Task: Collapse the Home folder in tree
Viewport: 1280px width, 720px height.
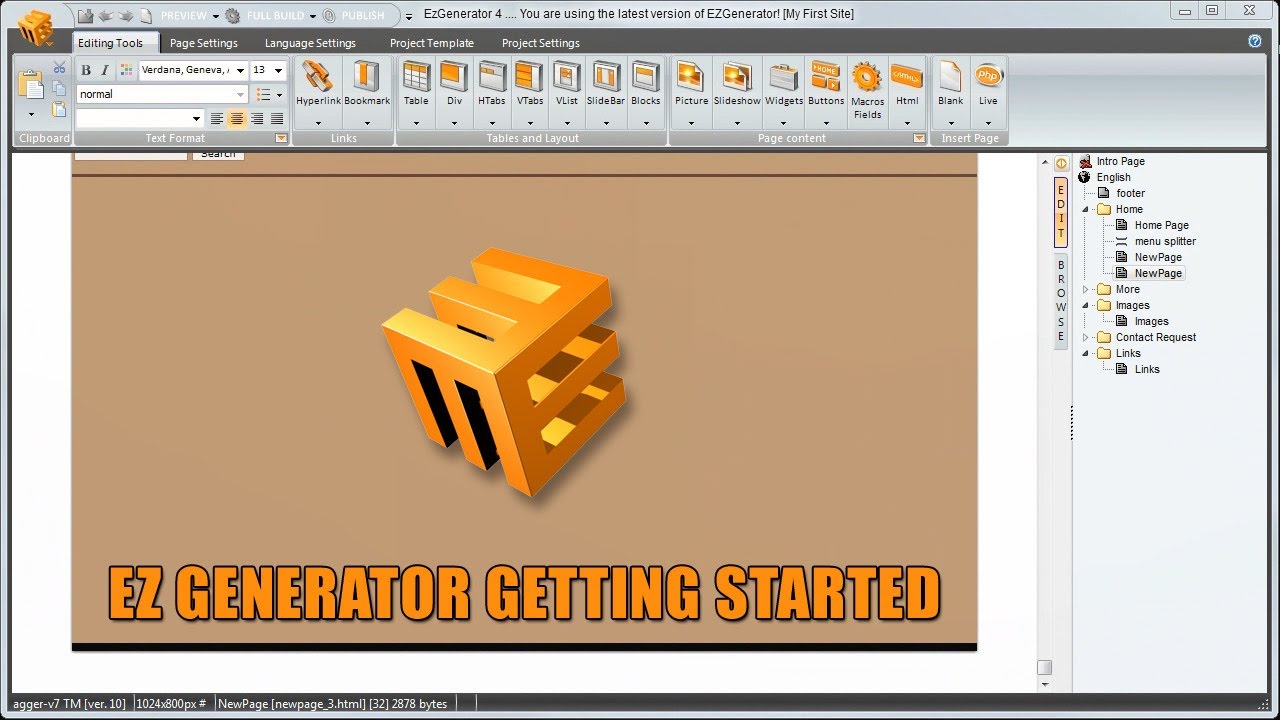Action: [1086, 209]
